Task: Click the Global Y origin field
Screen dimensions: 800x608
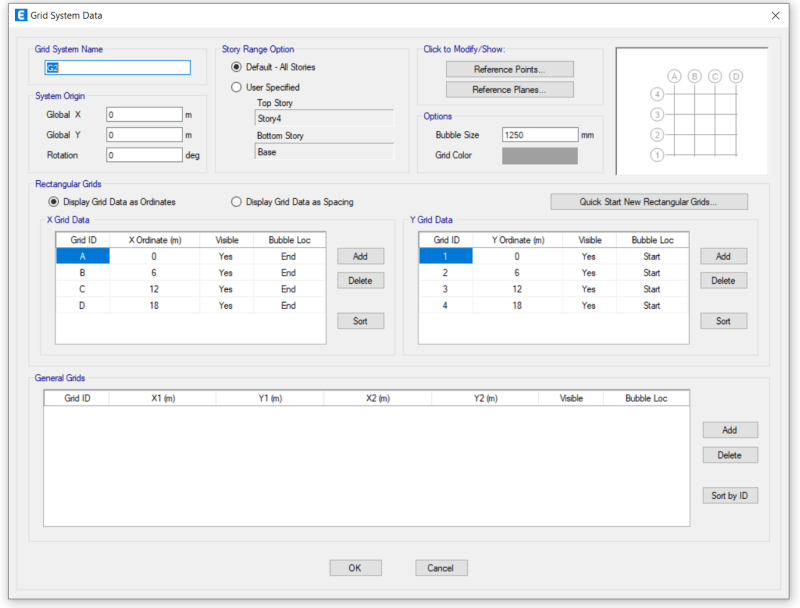Action: click(144, 135)
